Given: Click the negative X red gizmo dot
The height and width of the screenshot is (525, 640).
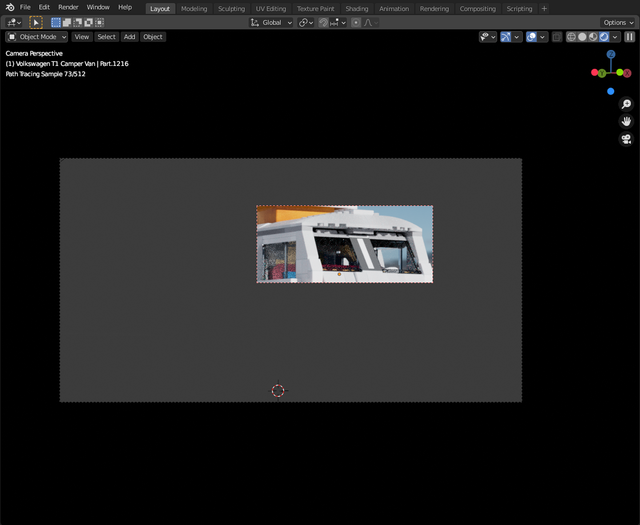Looking at the screenshot, I should [594, 72].
